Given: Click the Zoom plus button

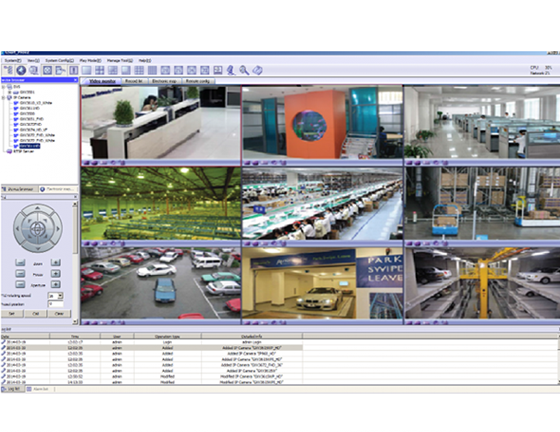Looking at the screenshot, I should coord(55,263).
